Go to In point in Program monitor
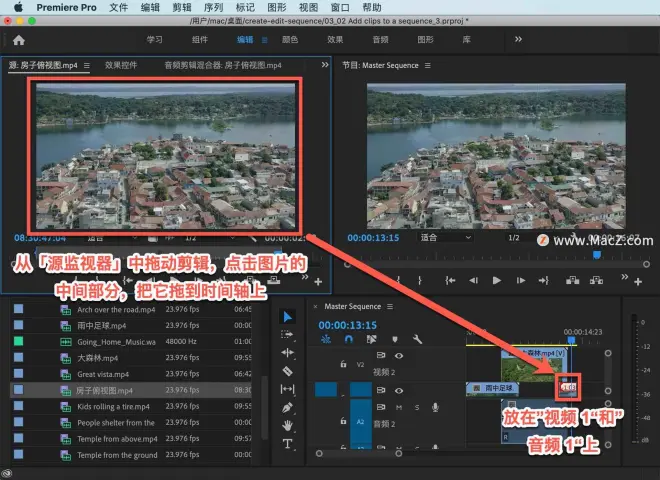This screenshot has height=480, width=660. point(450,280)
